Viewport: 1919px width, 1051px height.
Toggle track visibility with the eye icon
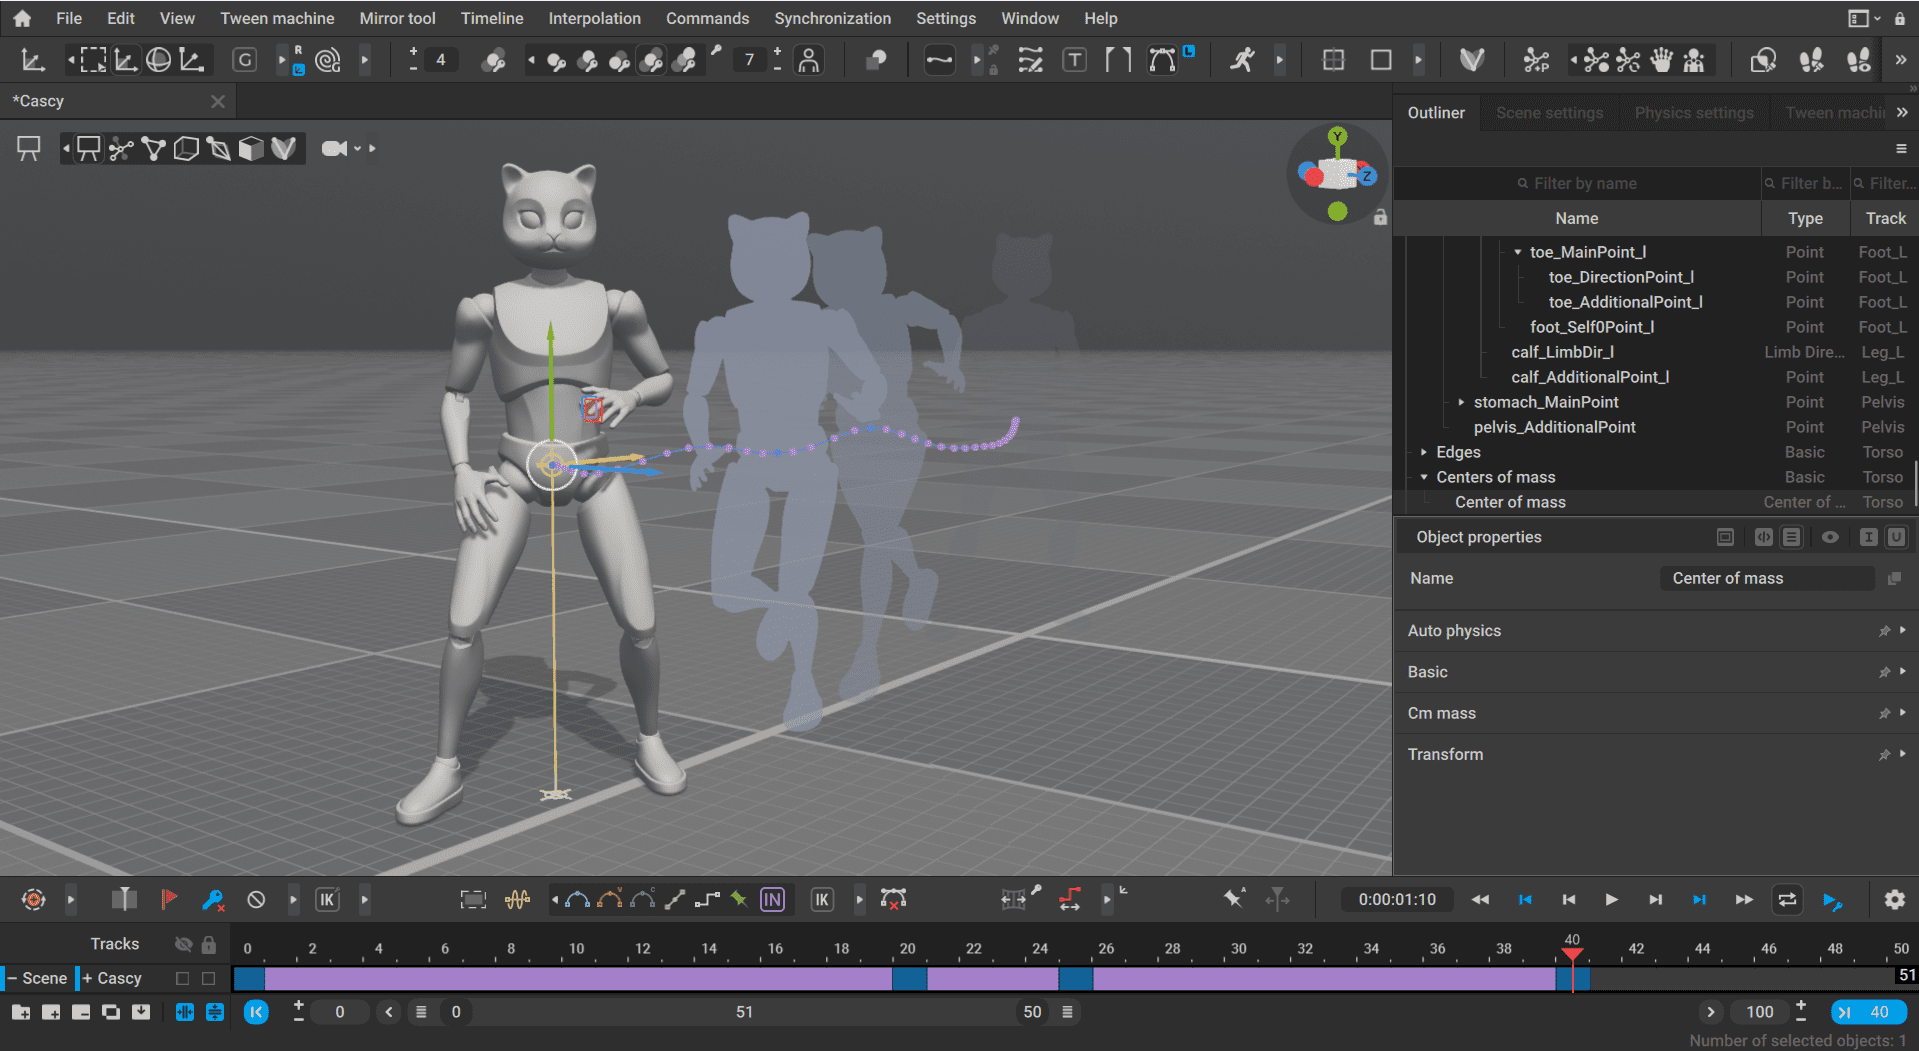click(182, 943)
